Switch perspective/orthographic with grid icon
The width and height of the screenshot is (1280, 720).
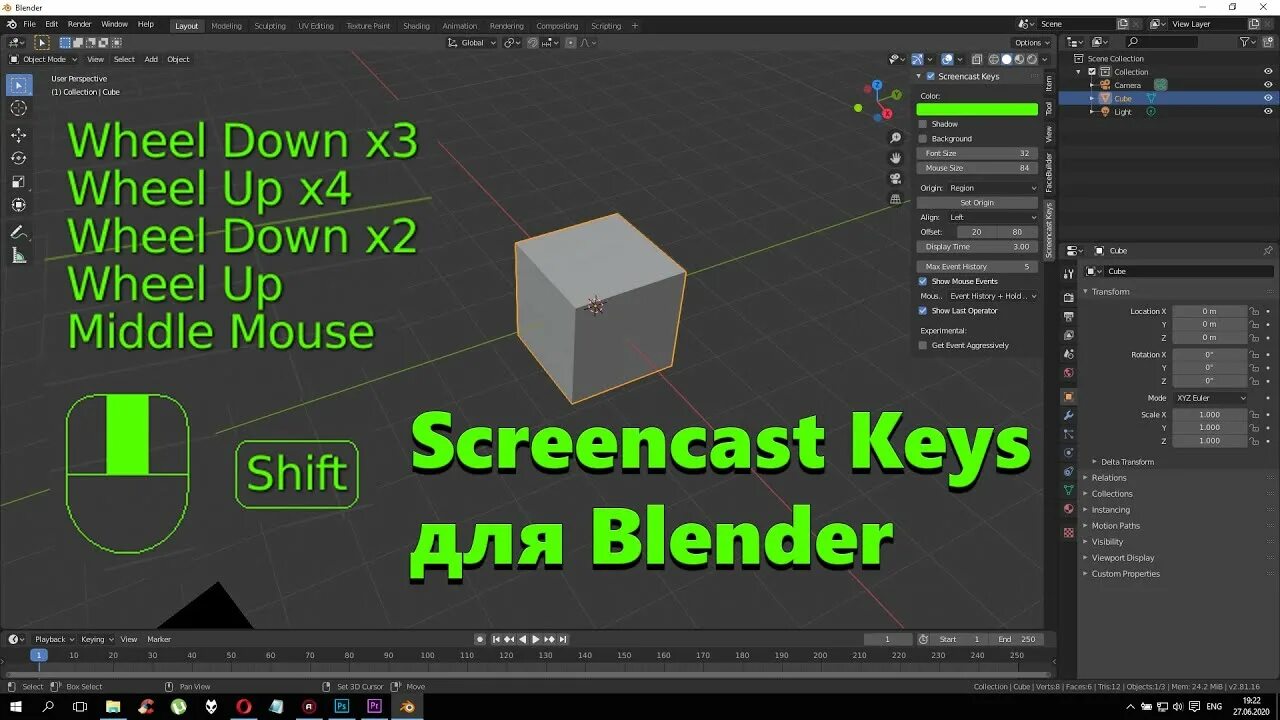click(896, 198)
